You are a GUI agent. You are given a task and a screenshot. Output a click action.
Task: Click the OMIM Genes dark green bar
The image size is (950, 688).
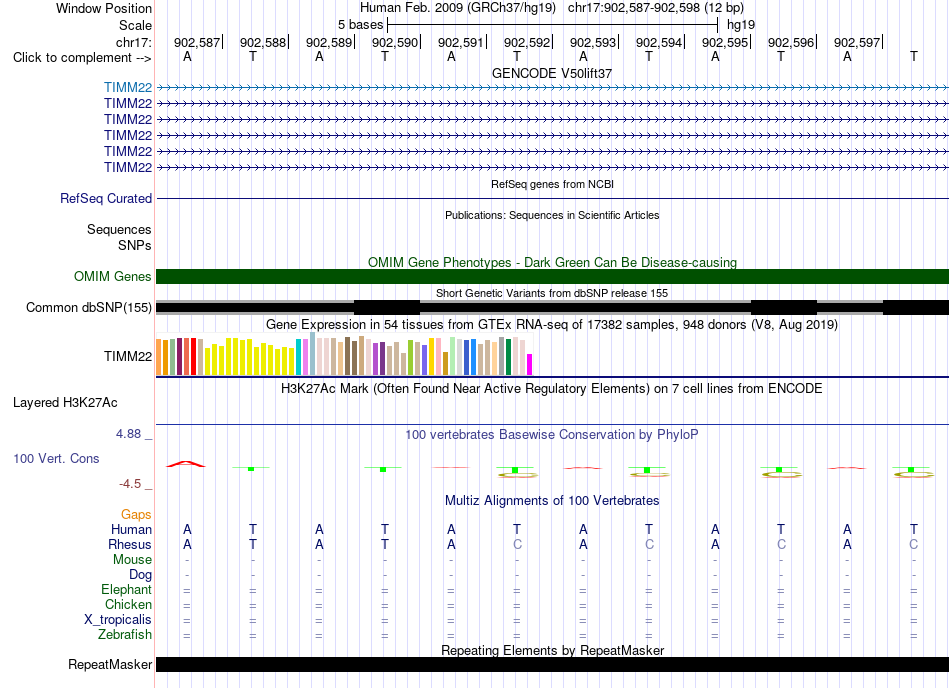(552, 276)
